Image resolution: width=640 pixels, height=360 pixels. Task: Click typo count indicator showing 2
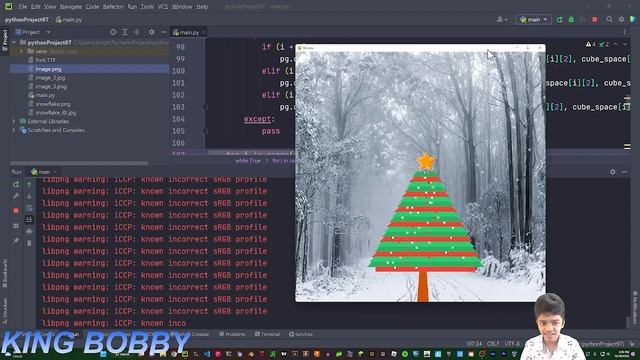[x=604, y=44]
